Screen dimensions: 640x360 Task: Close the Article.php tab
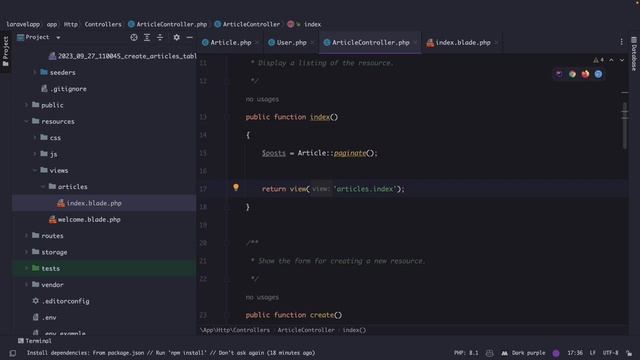257,42
